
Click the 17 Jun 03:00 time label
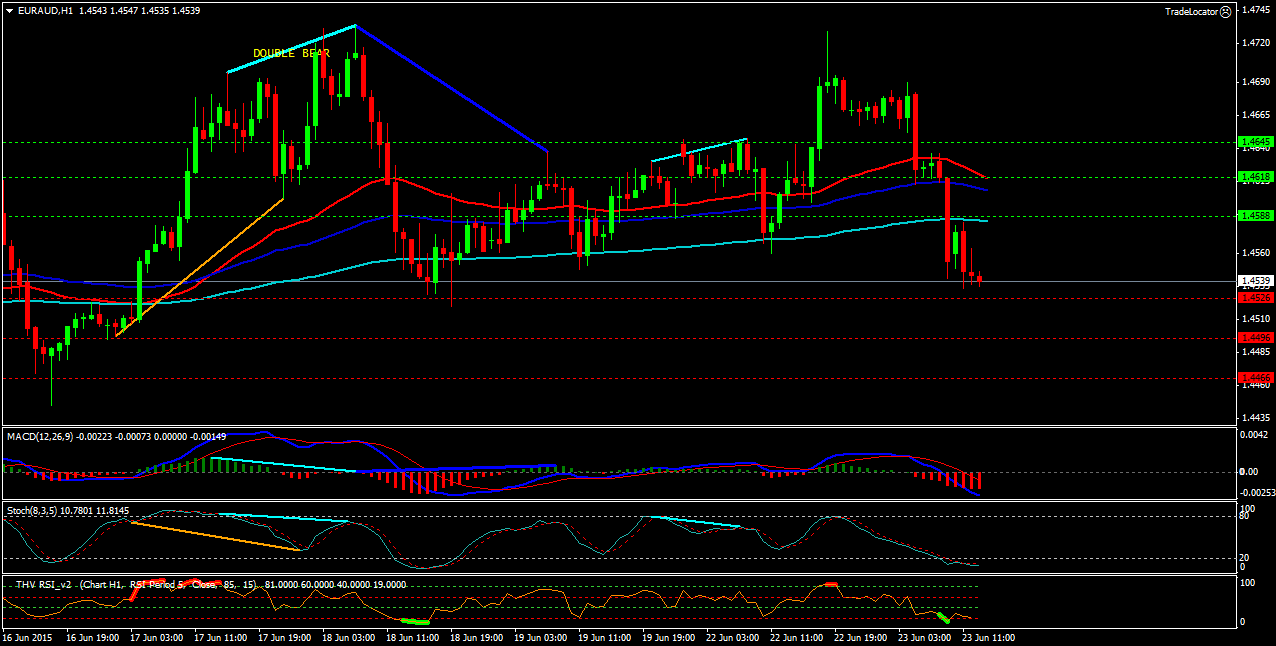(x=156, y=637)
